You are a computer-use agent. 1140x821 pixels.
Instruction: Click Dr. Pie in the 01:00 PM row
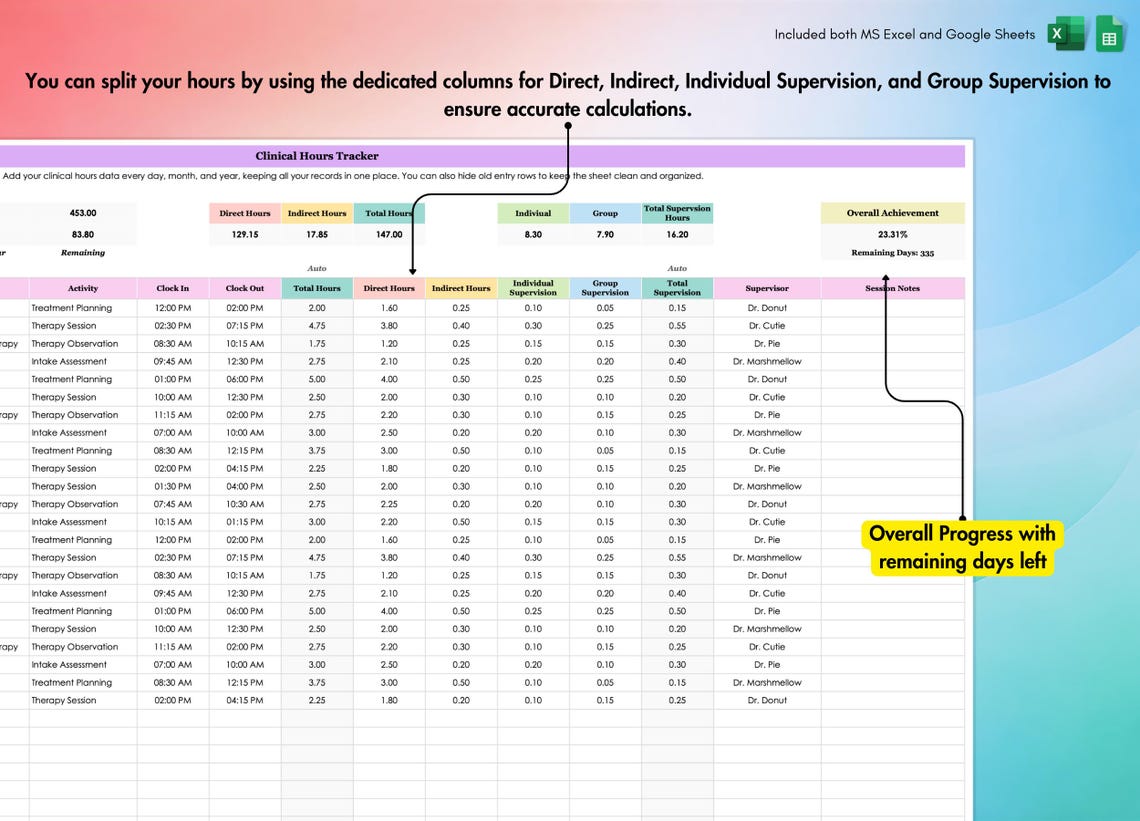click(767, 611)
